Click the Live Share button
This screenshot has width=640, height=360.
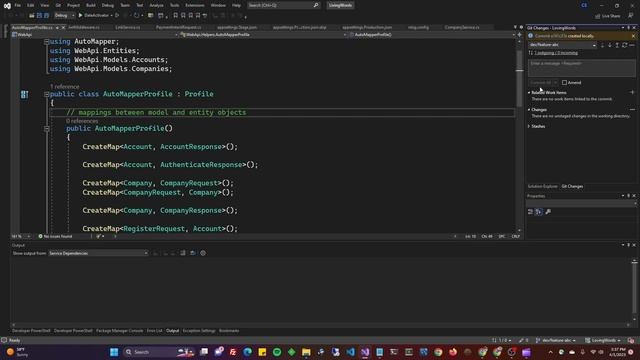608,16
